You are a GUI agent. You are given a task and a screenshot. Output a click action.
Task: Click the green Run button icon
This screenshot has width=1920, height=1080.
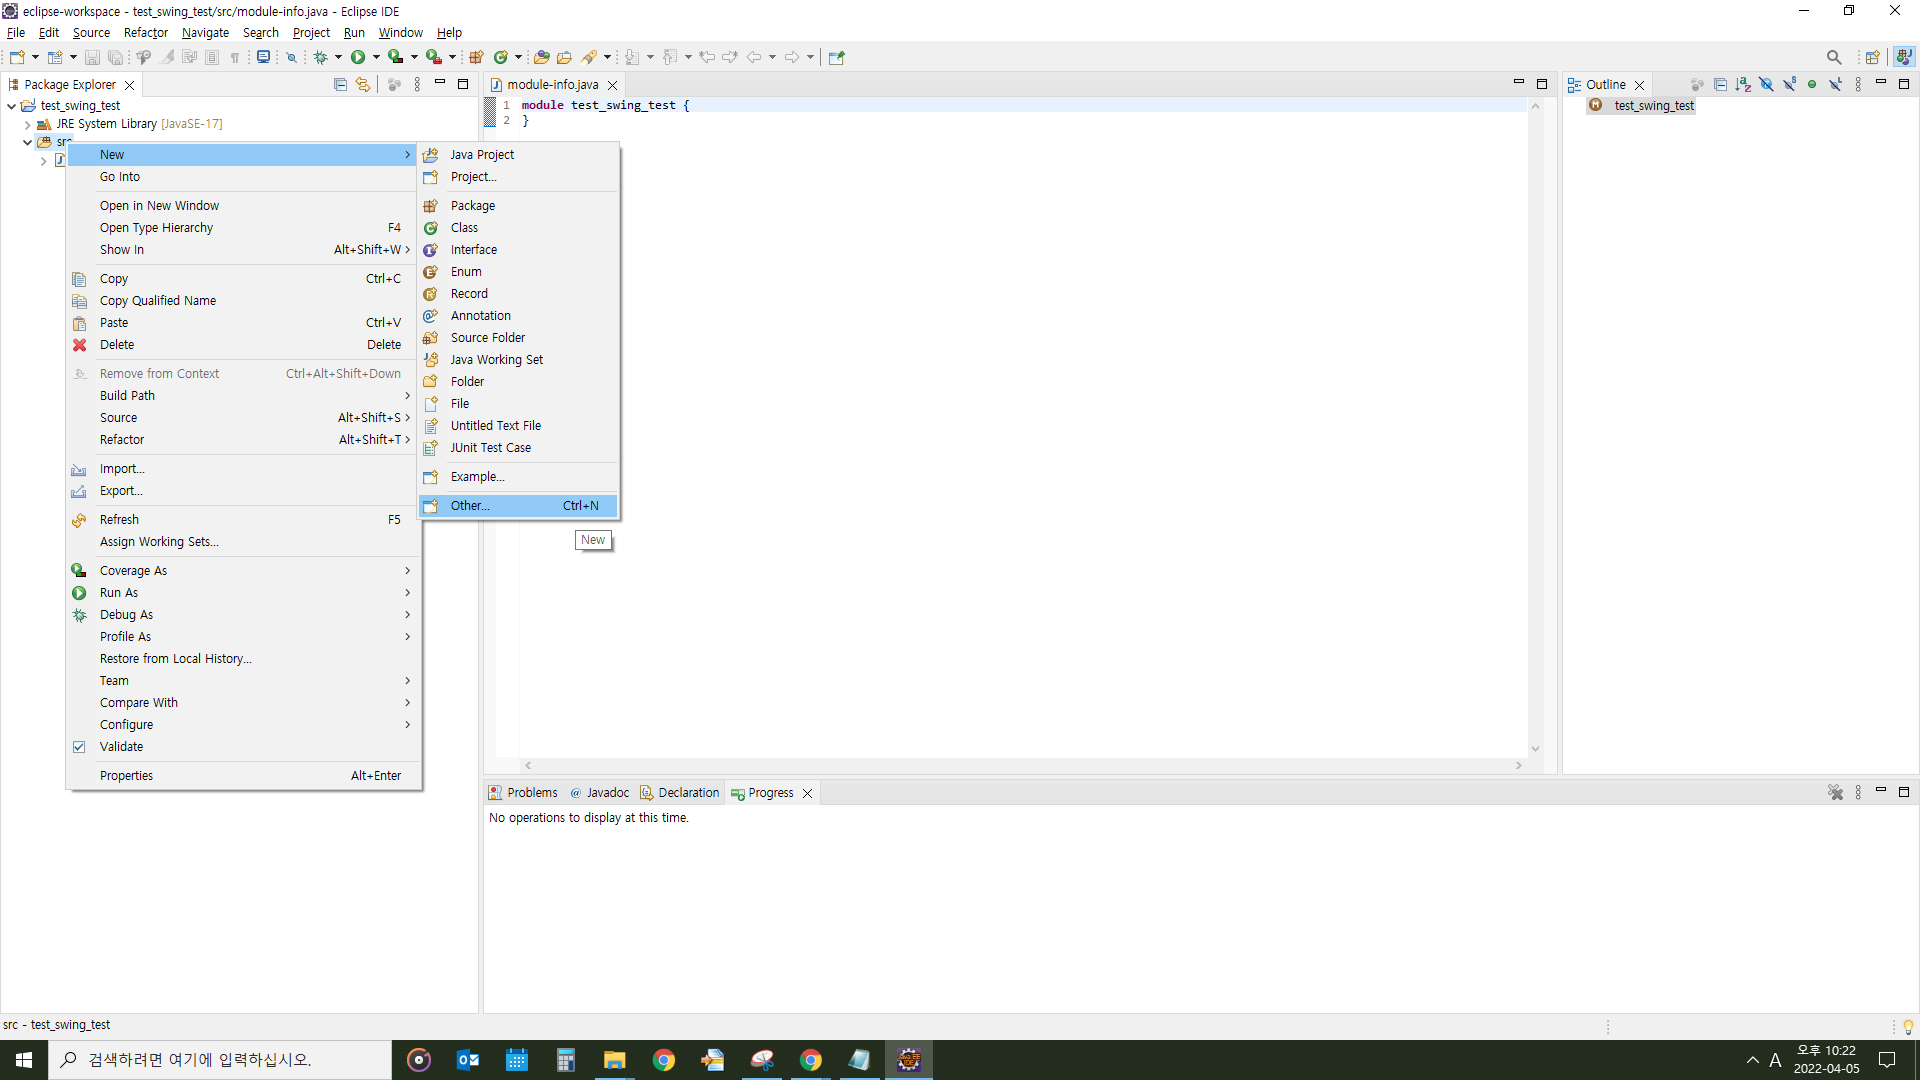[x=358, y=57]
